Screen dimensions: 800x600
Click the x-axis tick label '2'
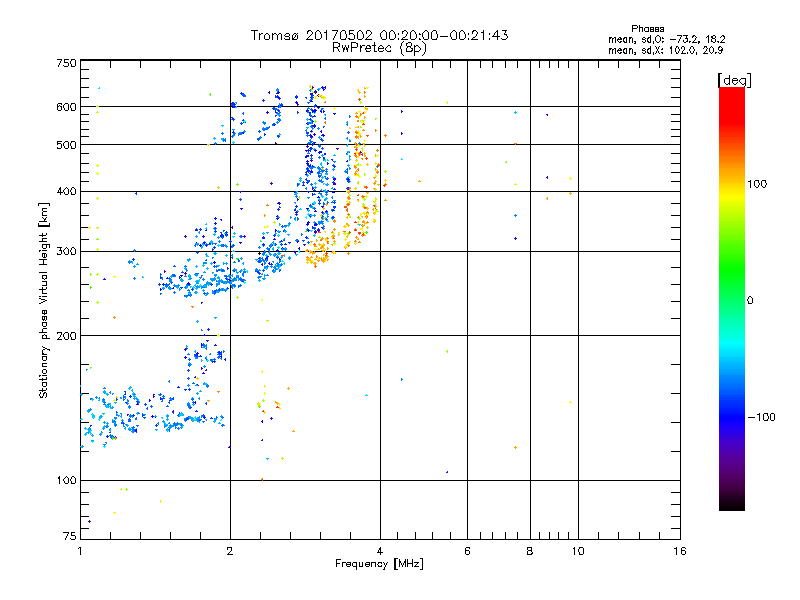(230, 551)
